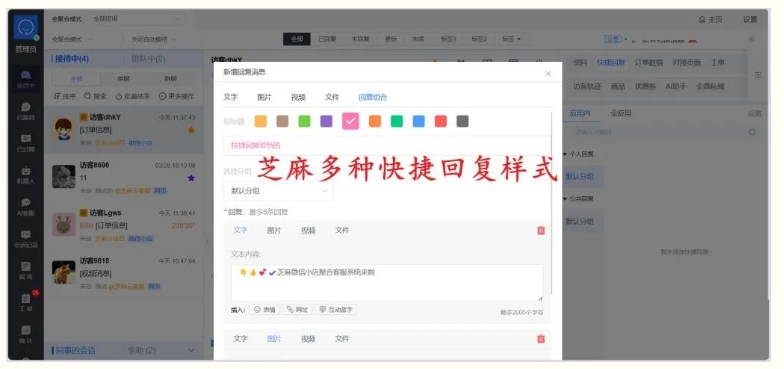784x369 pixels.
Task: Switch to the 排队中(0) tab
Action: click(x=148, y=59)
